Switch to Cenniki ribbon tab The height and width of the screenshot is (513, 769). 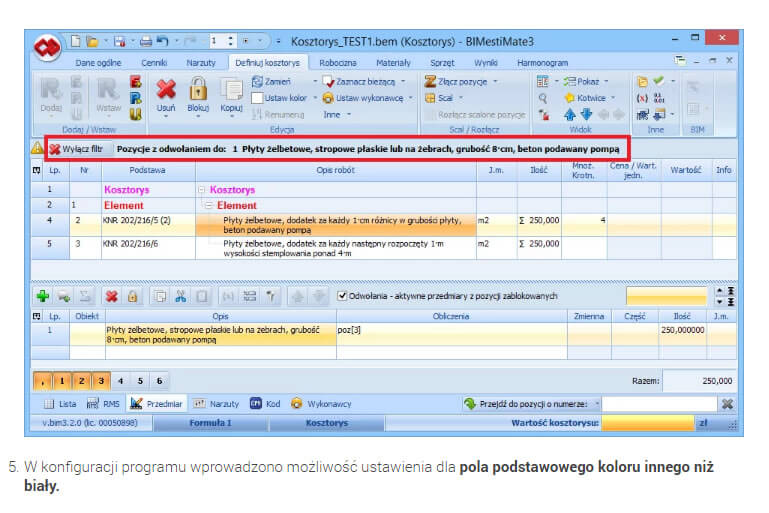tap(154, 63)
